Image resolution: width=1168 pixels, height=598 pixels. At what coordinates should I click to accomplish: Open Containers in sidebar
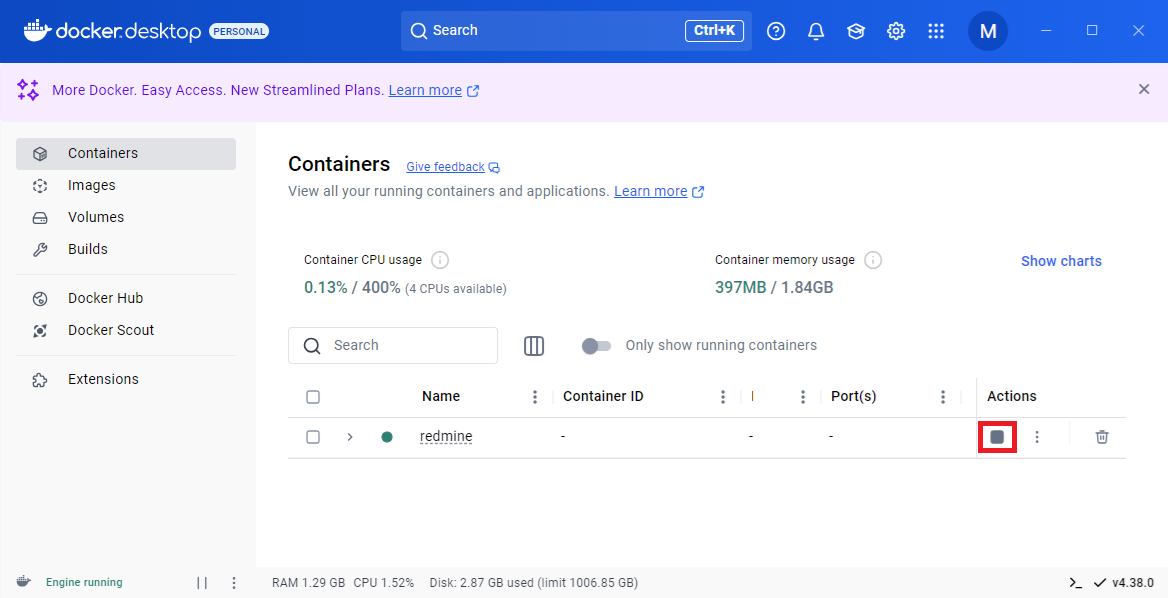pos(126,153)
